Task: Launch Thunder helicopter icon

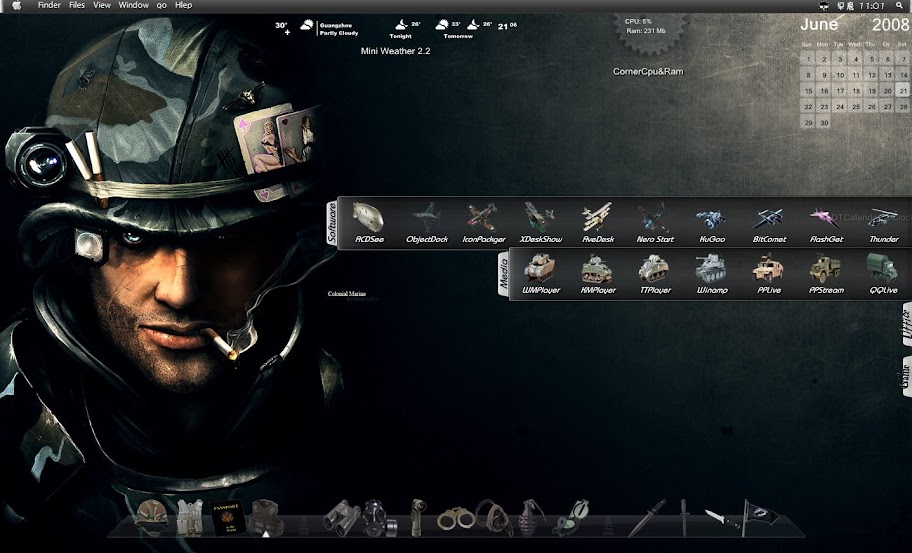Action: tap(884, 223)
